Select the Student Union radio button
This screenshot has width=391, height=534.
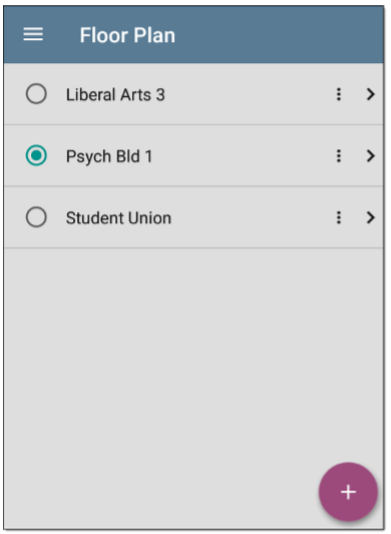tap(36, 217)
